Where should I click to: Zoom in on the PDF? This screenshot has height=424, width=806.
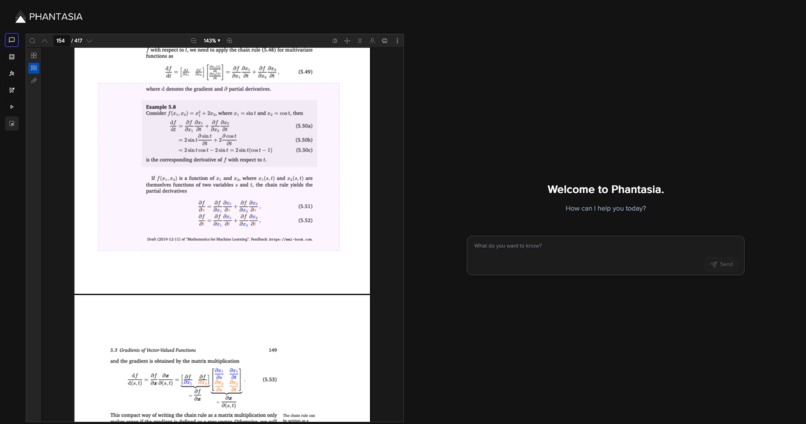229,41
